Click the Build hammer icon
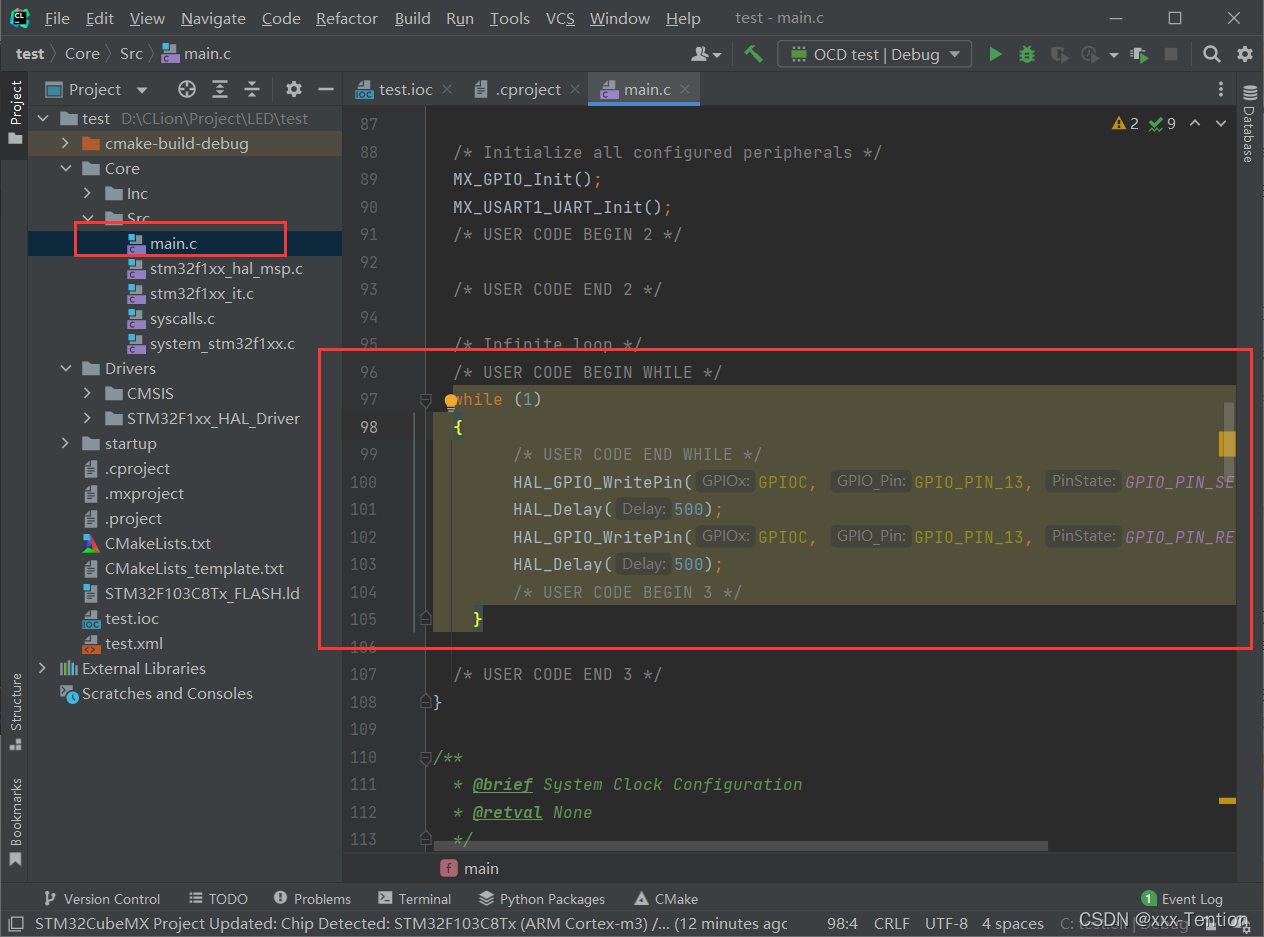 click(753, 54)
